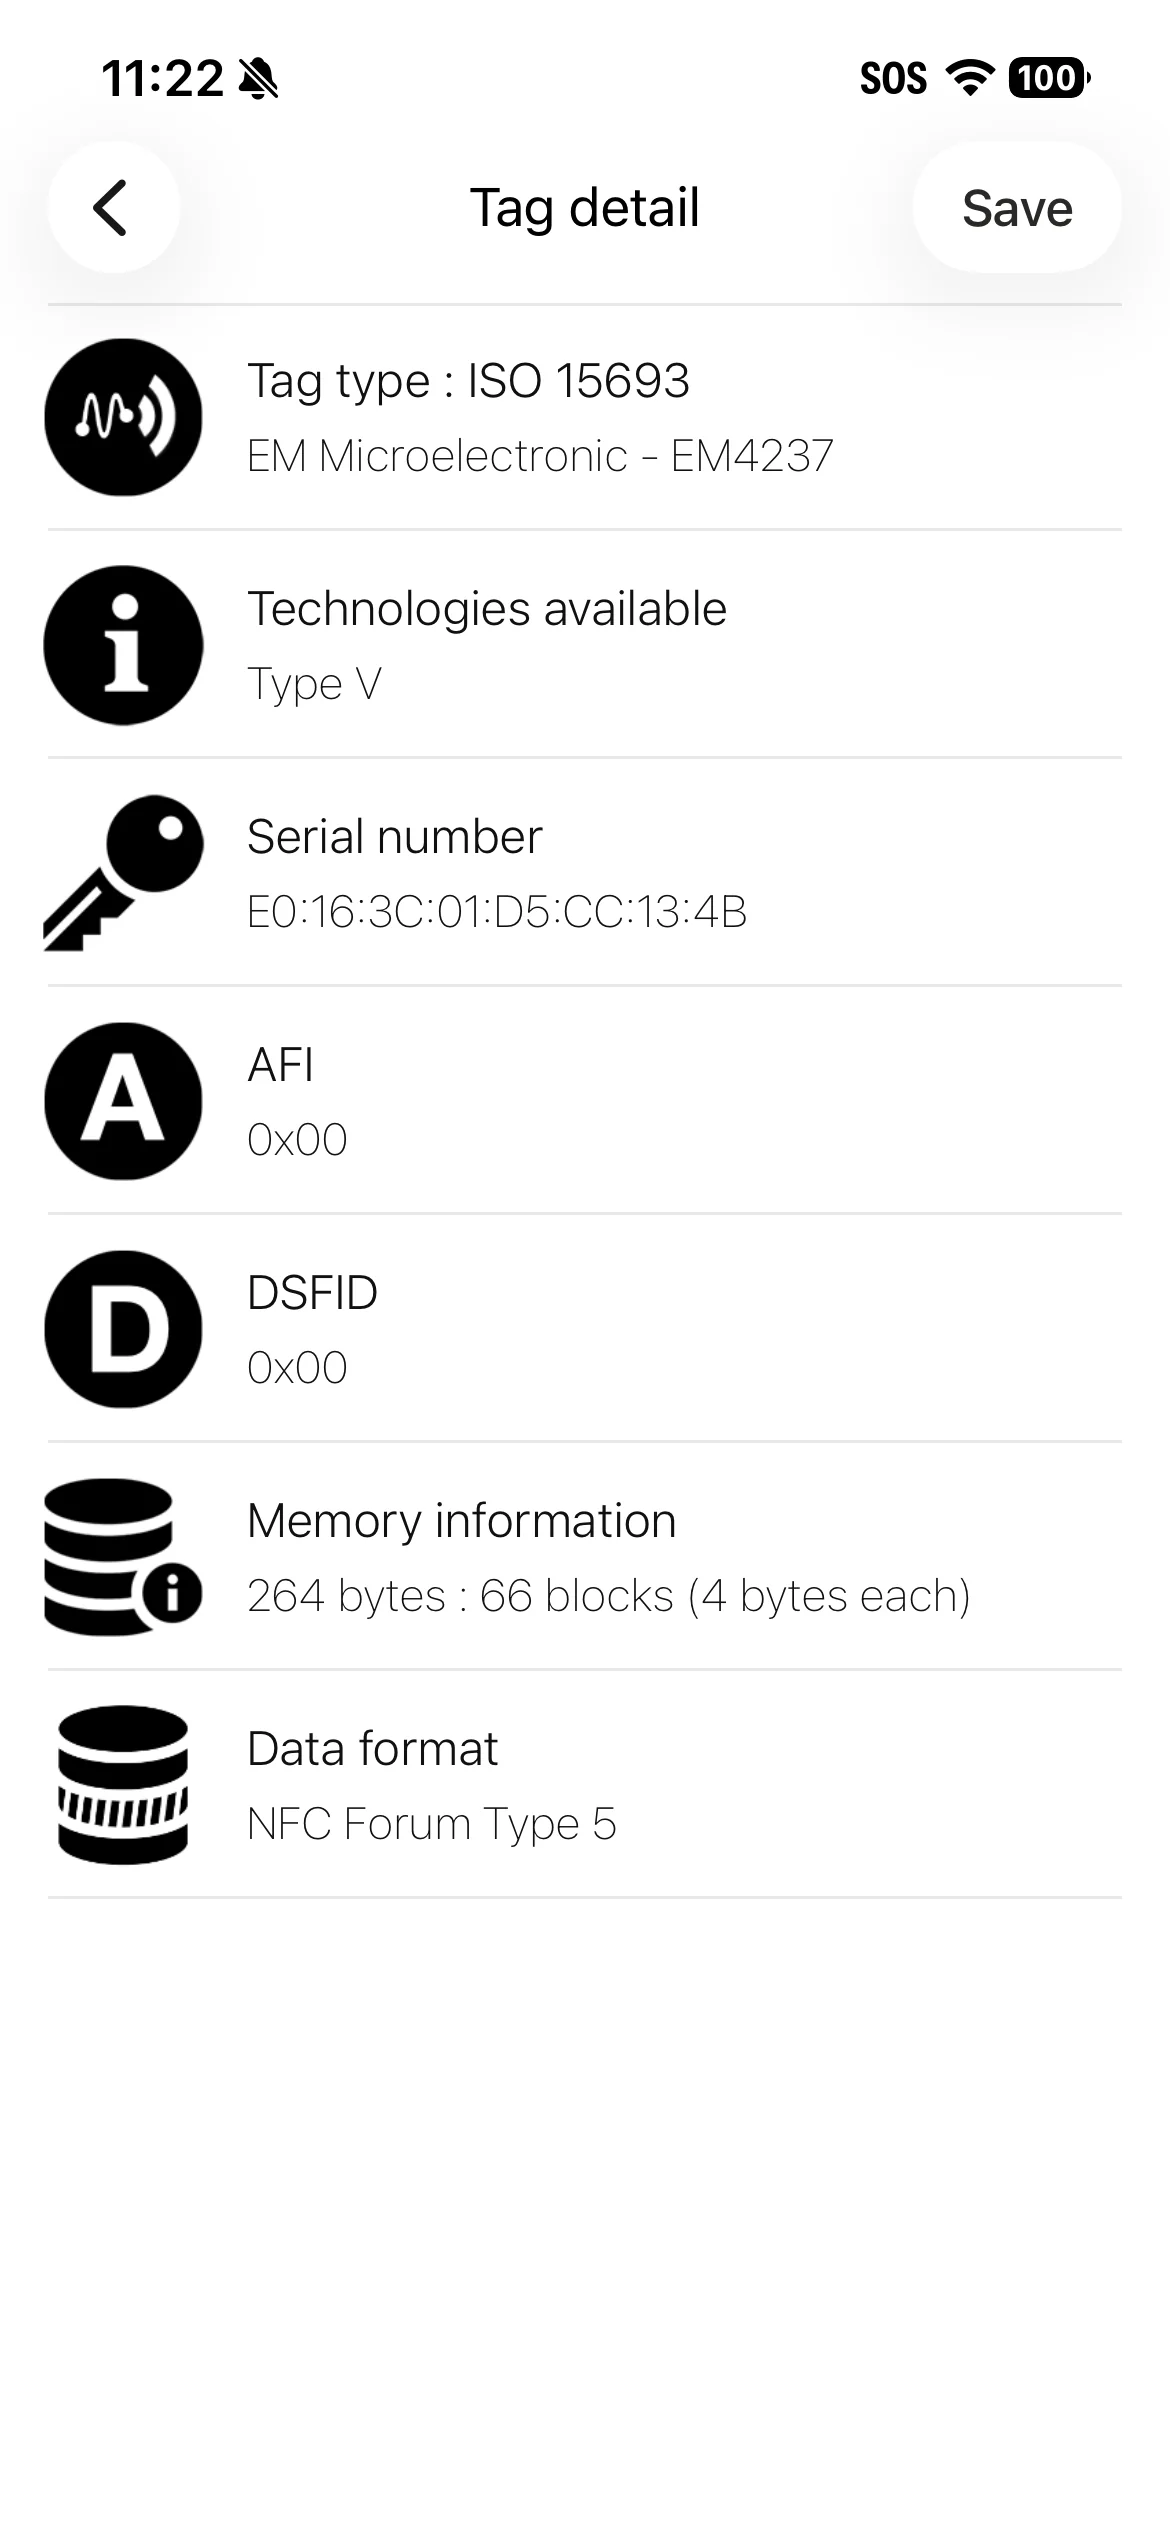Tap the info icon for Technologies available

tap(123, 645)
